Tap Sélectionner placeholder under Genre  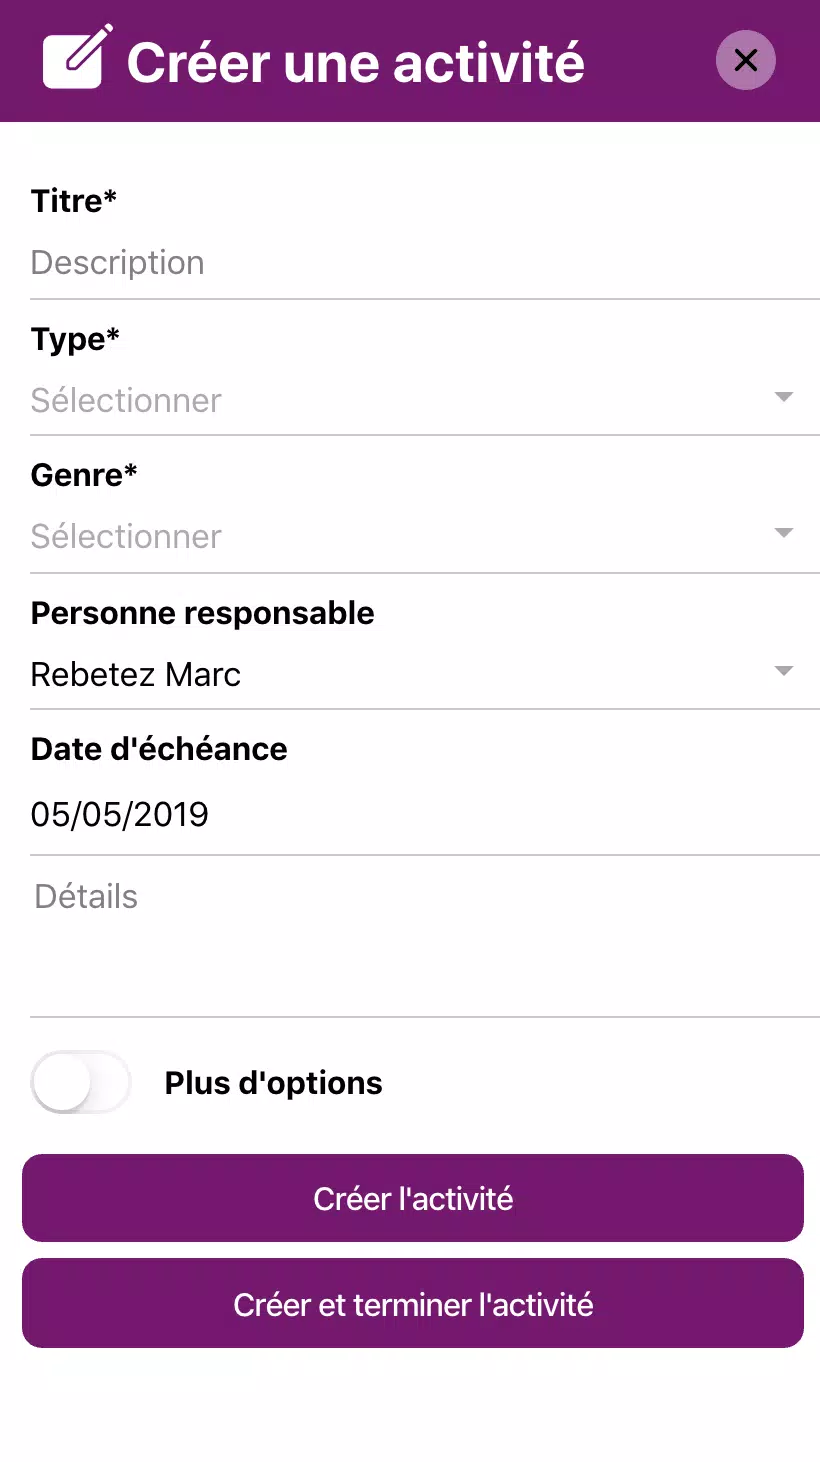coord(126,536)
